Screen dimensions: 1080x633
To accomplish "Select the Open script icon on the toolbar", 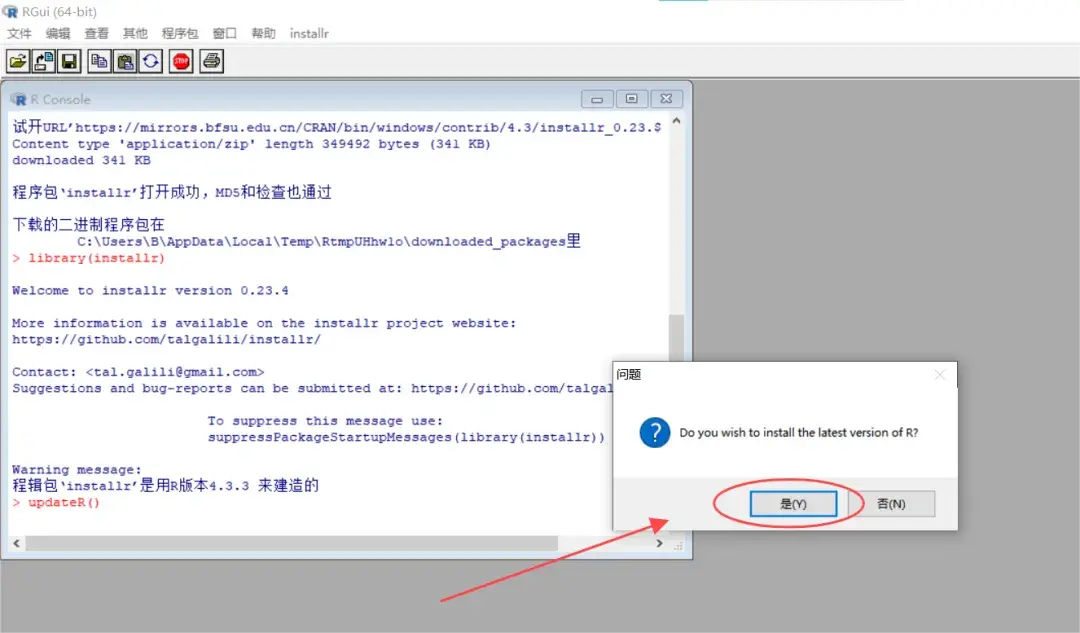I will click(x=17, y=61).
